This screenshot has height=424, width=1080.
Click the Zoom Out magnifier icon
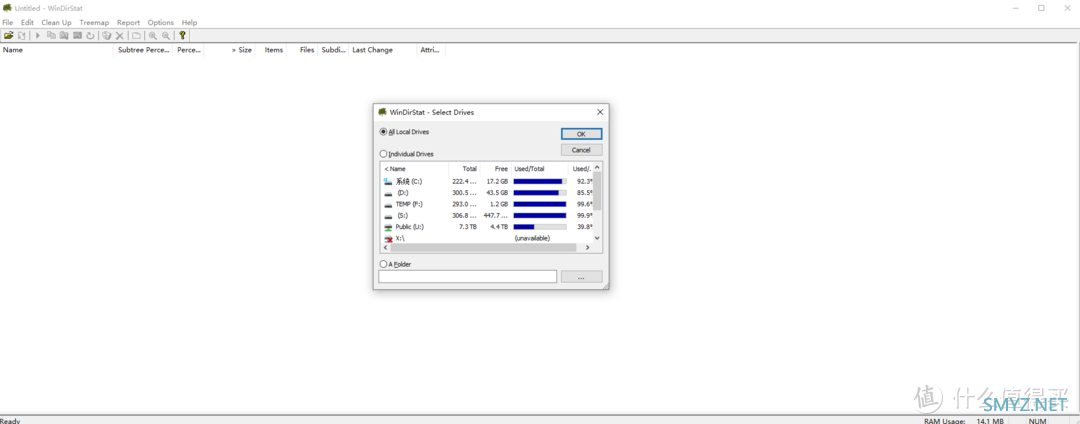pyautogui.click(x=166, y=35)
